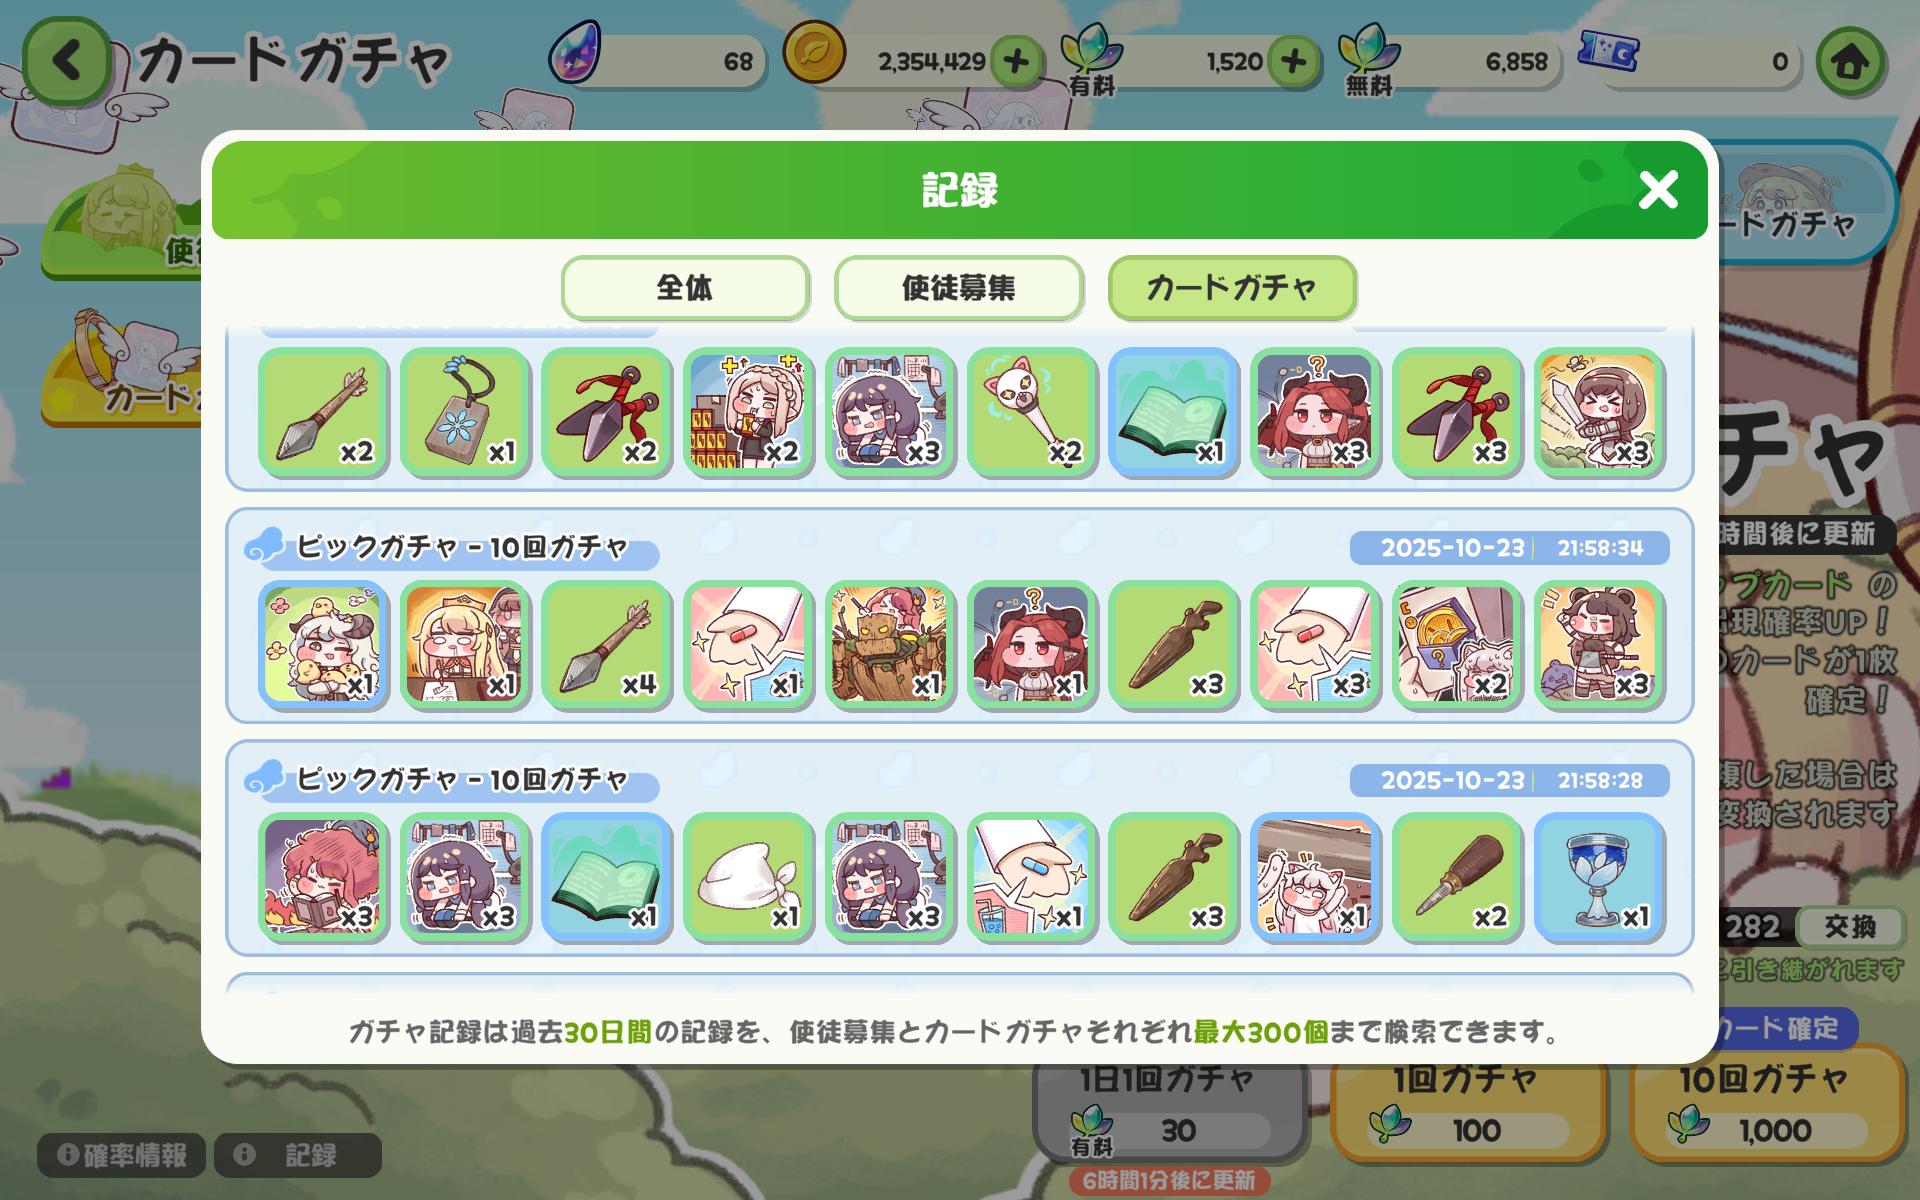This screenshot has height=1200, width=1920.
Task: Select the カードガチャ tab
Action: [x=1232, y=288]
